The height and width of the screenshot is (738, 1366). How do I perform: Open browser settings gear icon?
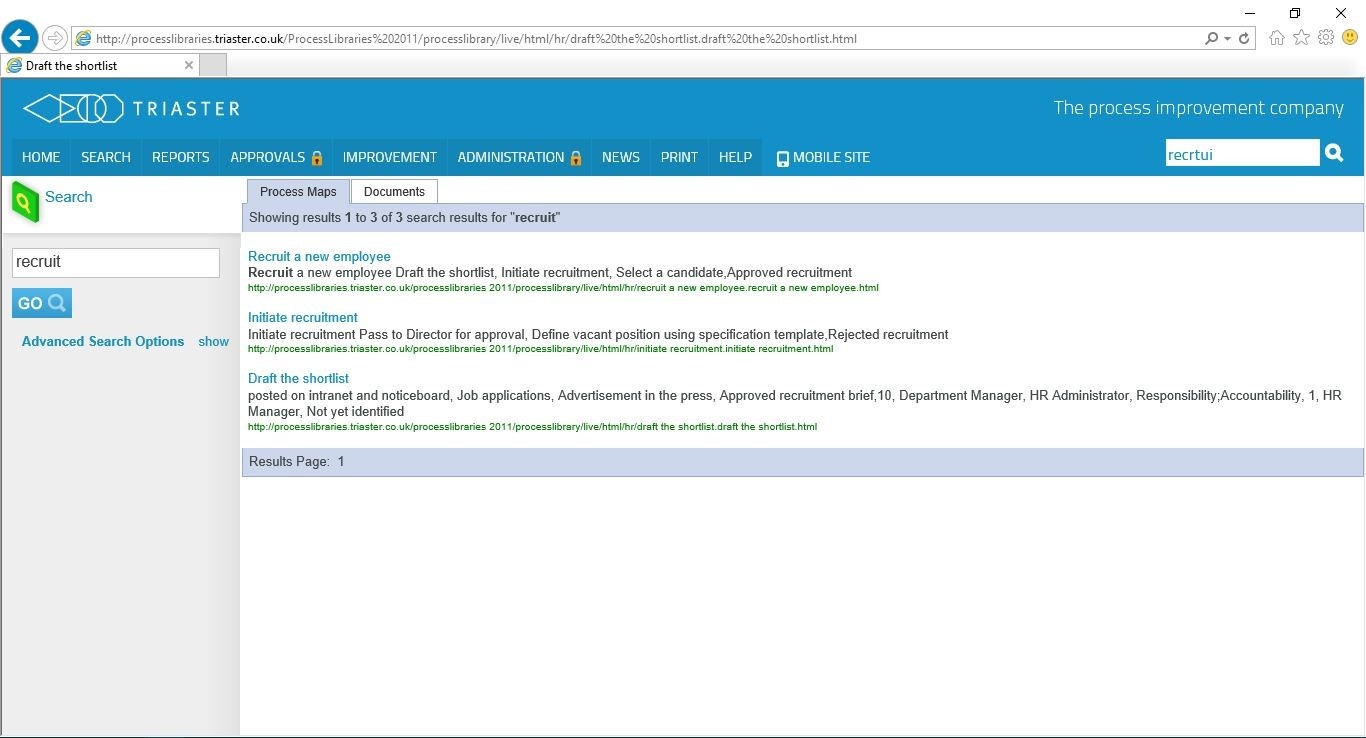pos(1325,38)
